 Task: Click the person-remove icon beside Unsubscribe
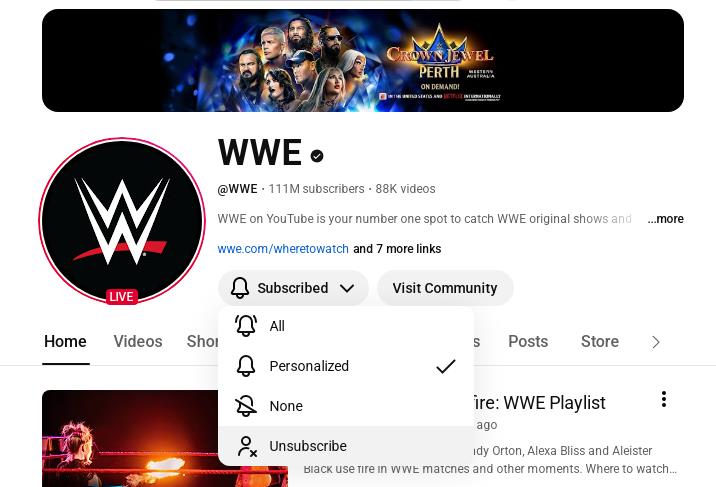pos(247,446)
